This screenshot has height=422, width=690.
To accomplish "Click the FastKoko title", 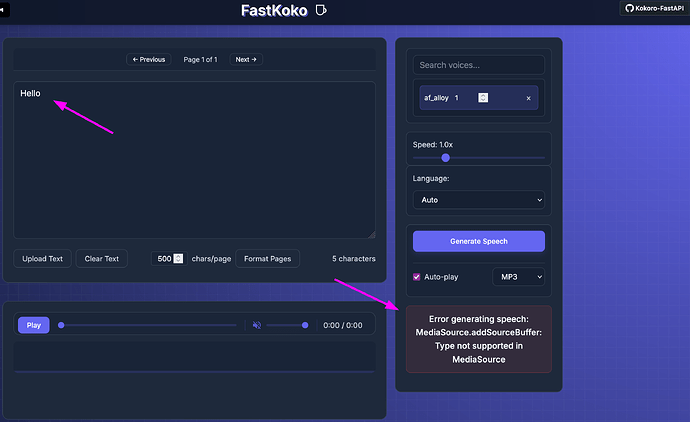I will [274, 11].
